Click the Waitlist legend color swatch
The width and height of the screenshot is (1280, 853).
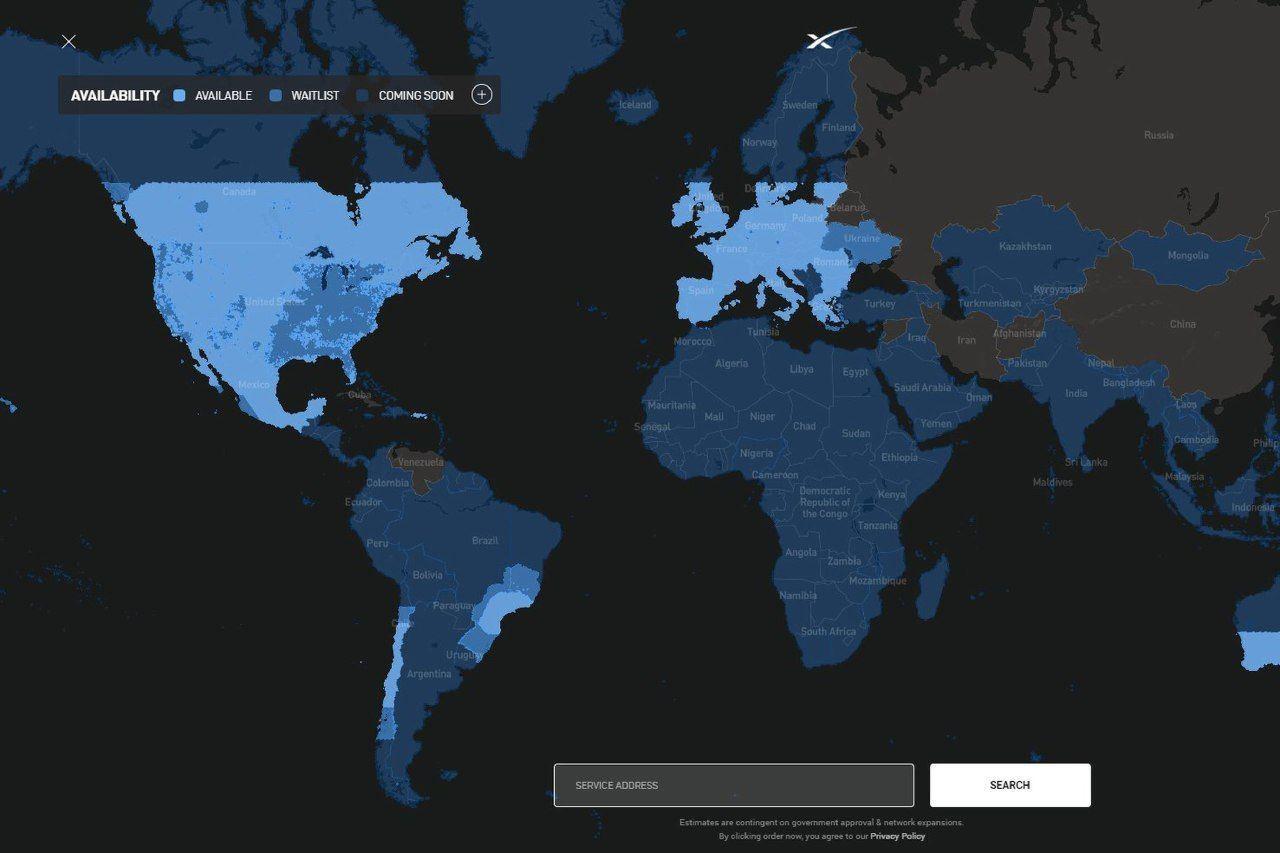pos(276,96)
